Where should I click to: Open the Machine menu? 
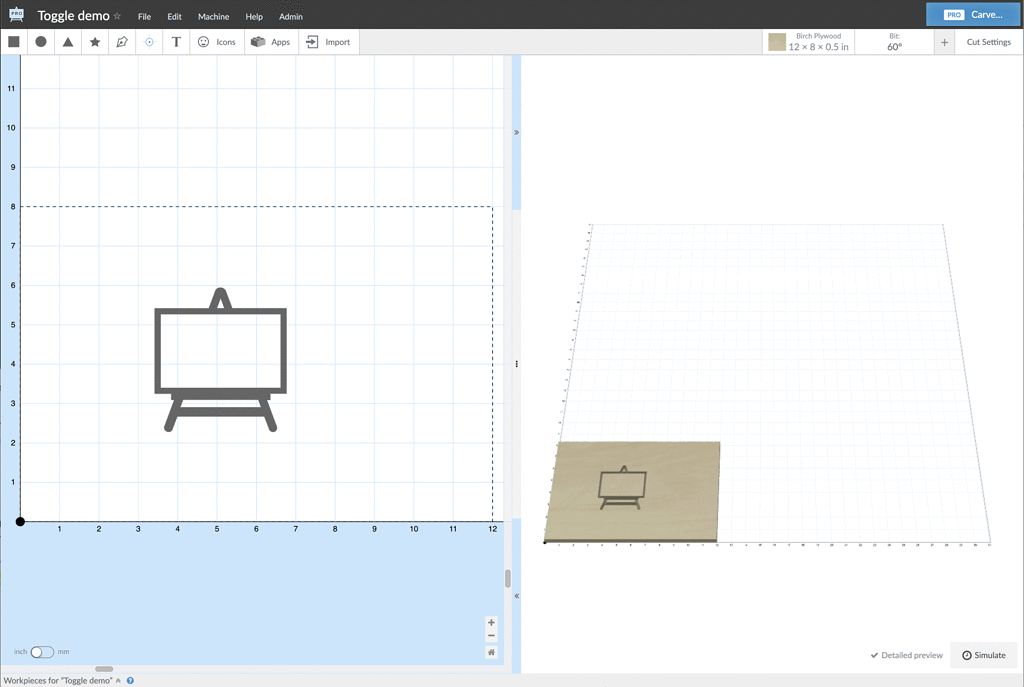click(213, 16)
